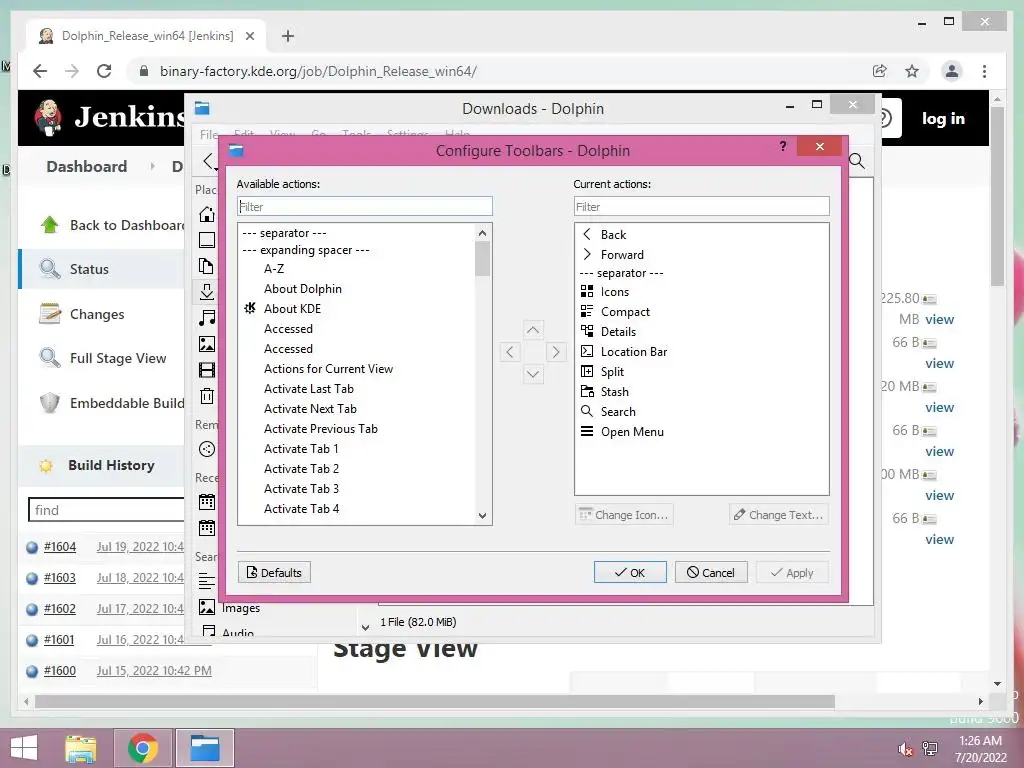
Task: Open Videos place icon in Dolphin sidebar
Action: 207,370
